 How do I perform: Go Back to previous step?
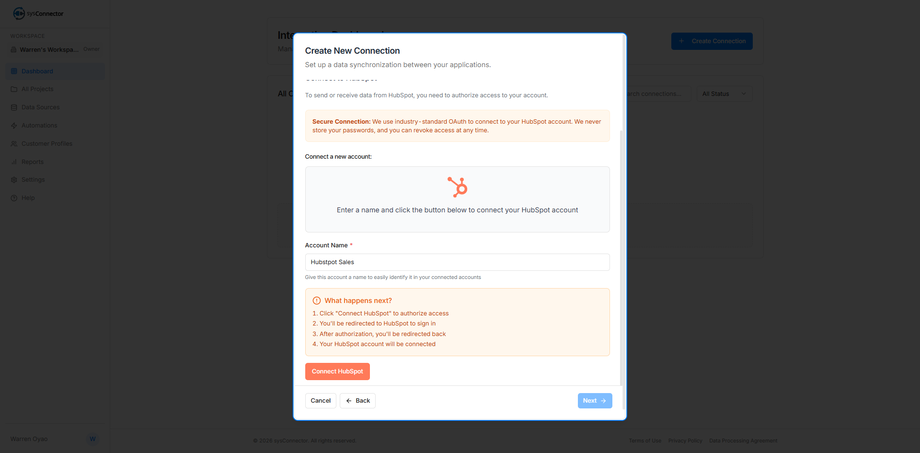pyautogui.click(x=357, y=401)
